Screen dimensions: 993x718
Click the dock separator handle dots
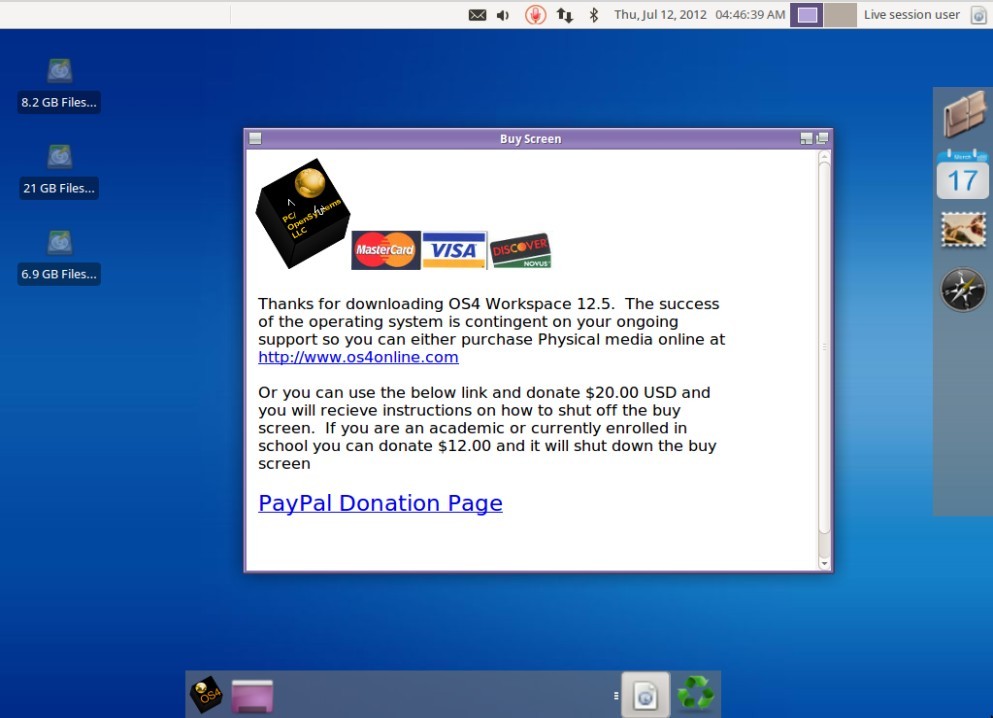[x=616, y=696]
